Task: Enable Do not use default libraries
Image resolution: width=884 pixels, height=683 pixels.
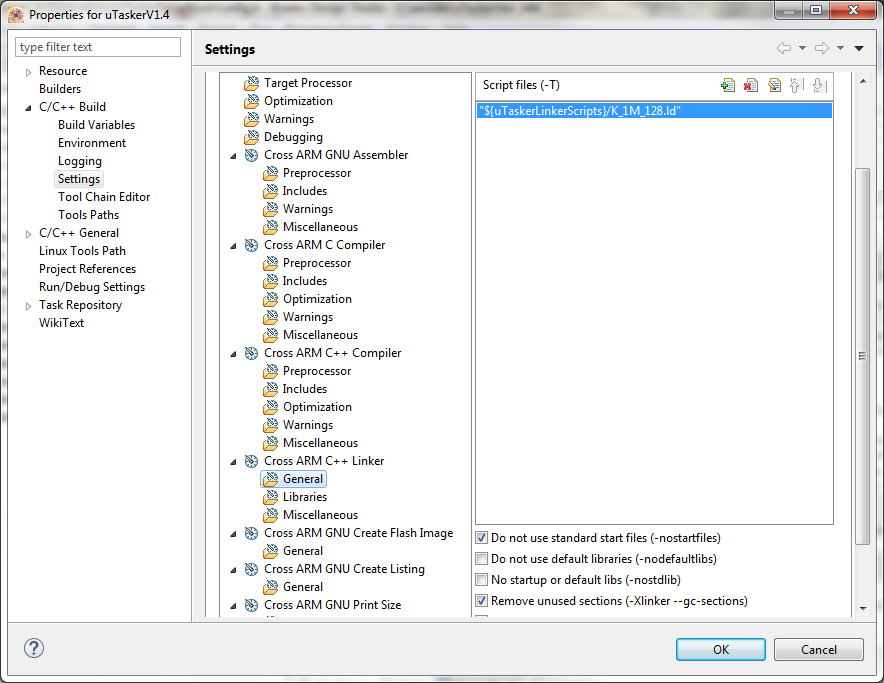Action: pyautogui.click(x=481, y=559)
